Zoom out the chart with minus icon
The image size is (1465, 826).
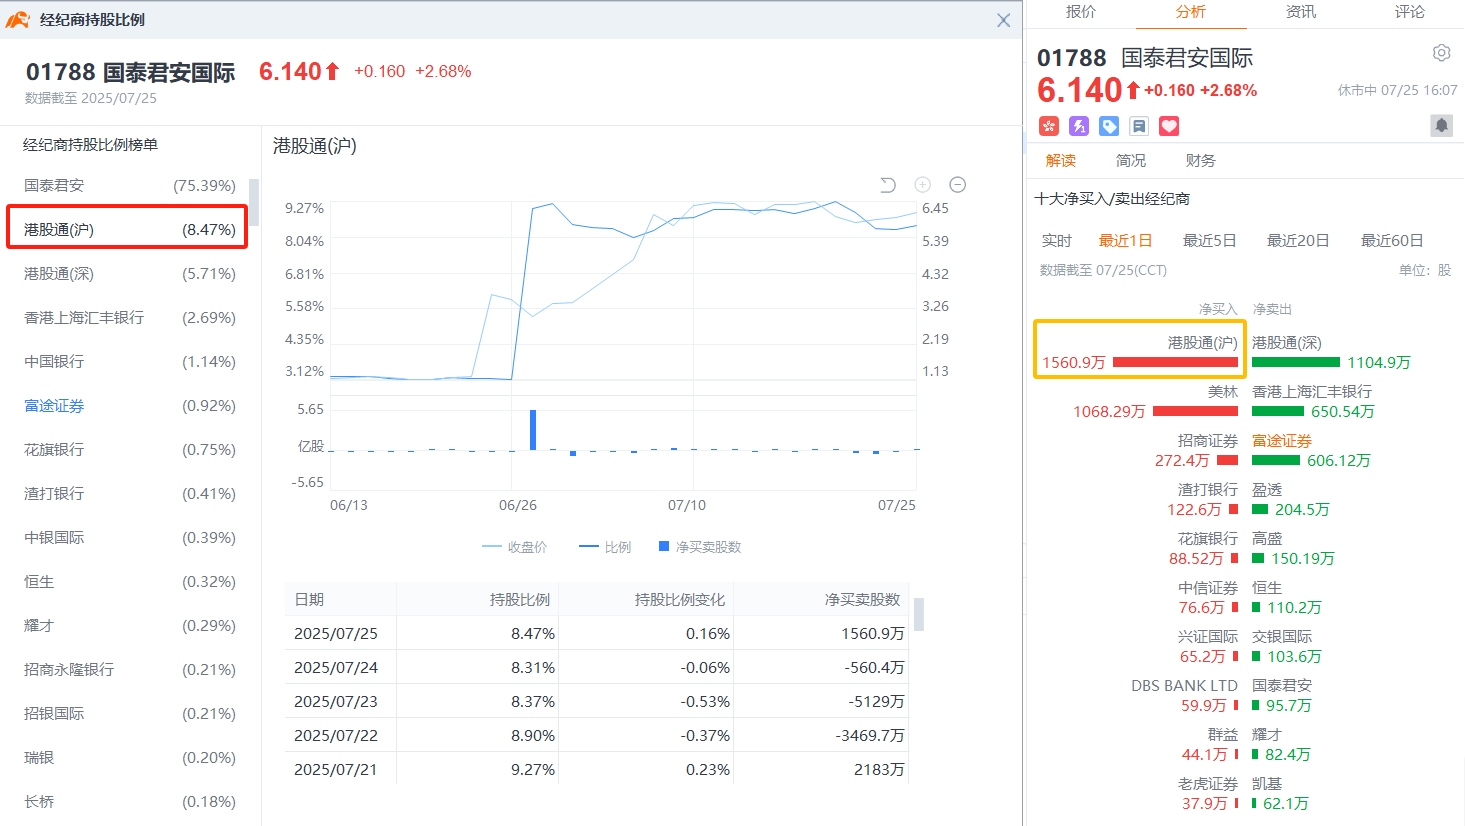(958, 185)
